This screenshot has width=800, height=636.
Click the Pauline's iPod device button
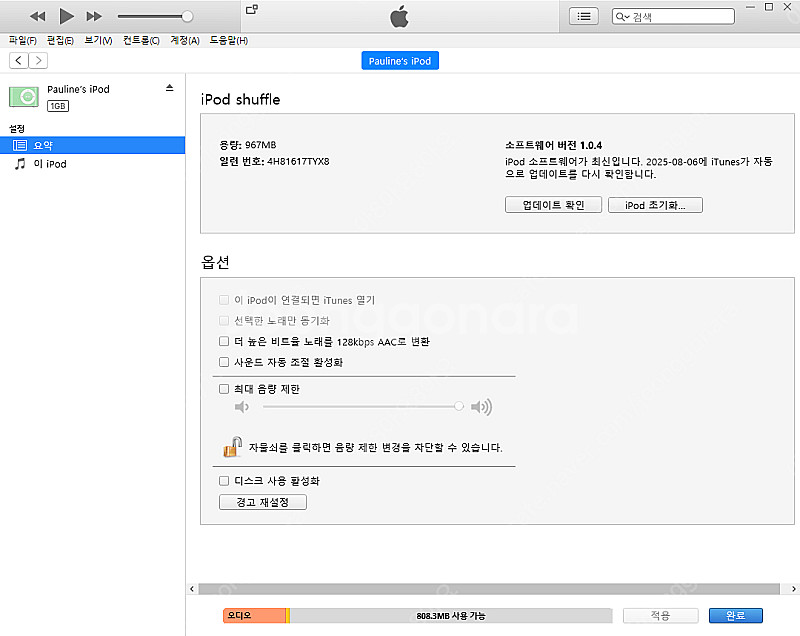click(400, 61)
